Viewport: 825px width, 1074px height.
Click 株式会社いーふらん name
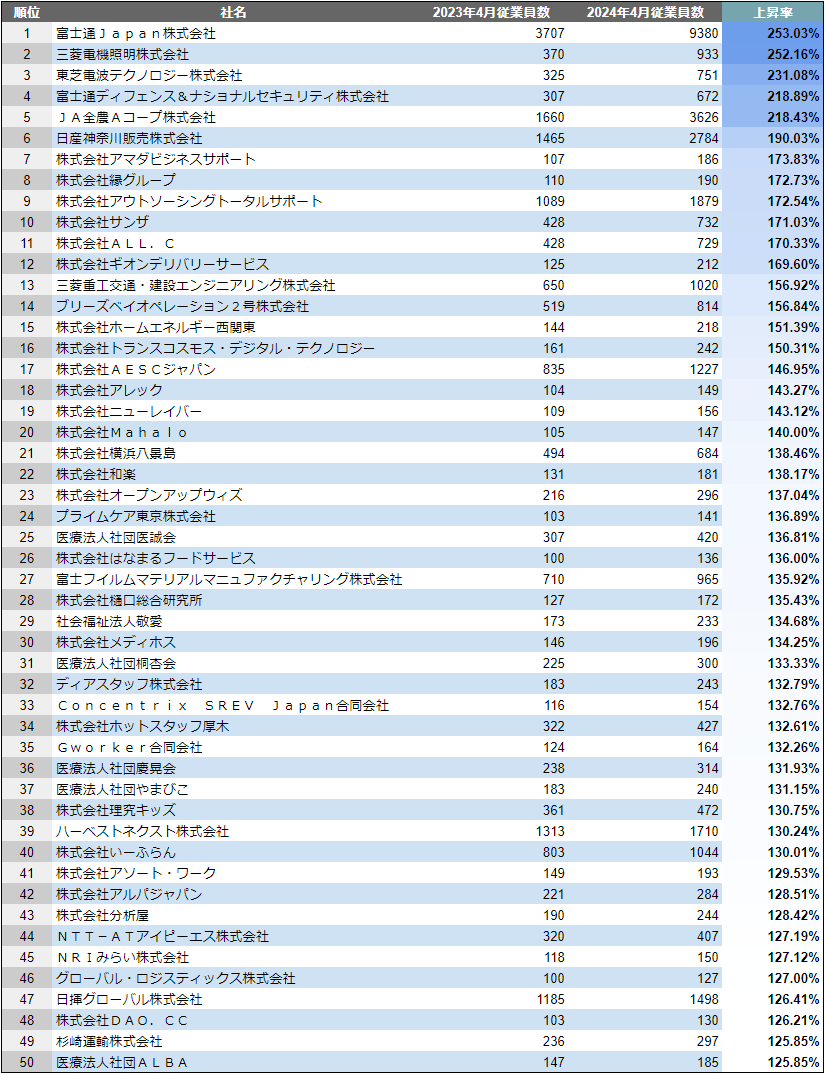coord(116,853)
